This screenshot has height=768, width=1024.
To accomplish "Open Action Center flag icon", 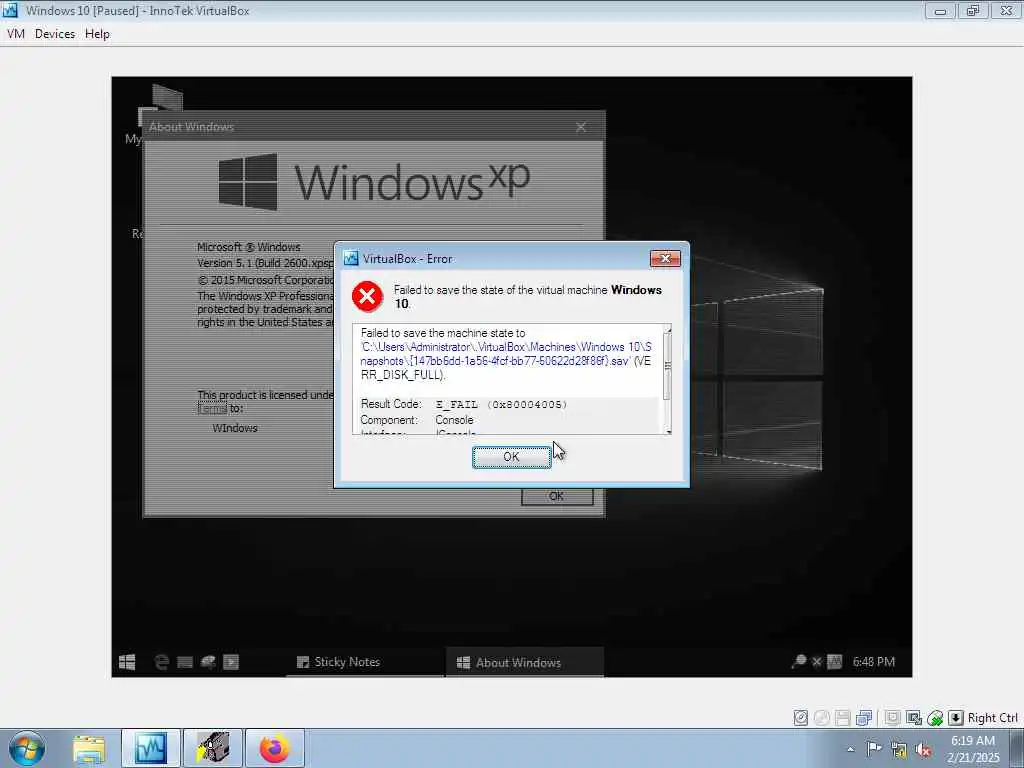I will (874, 748).
